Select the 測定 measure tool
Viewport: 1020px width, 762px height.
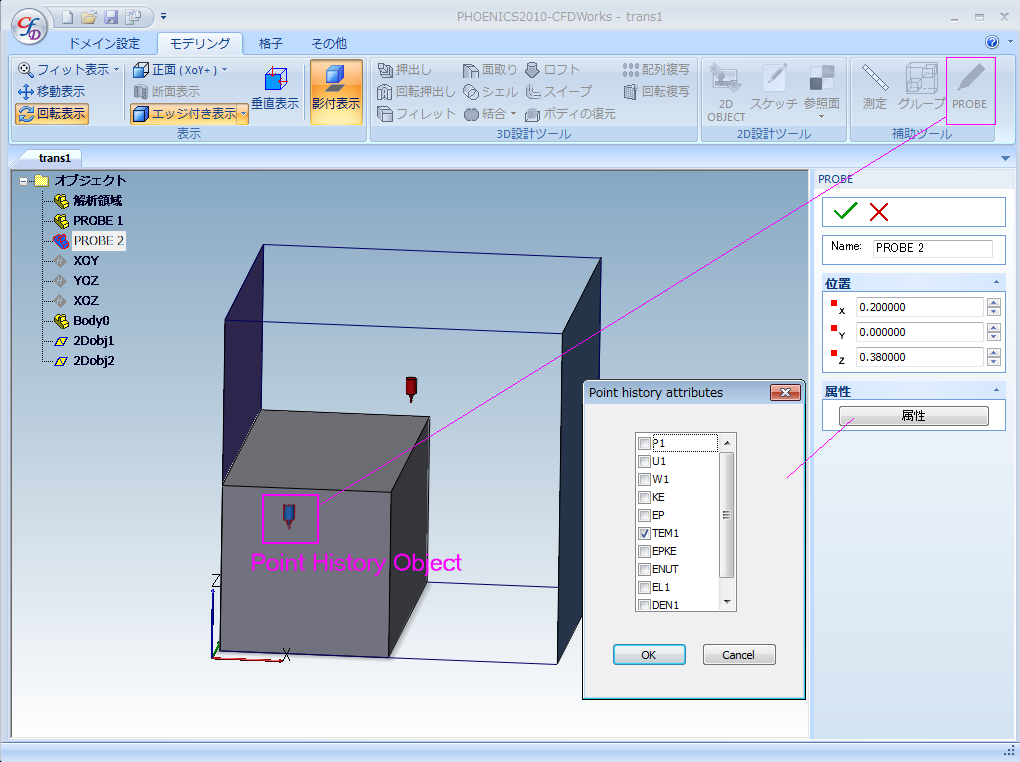click(x=874, y=85)
